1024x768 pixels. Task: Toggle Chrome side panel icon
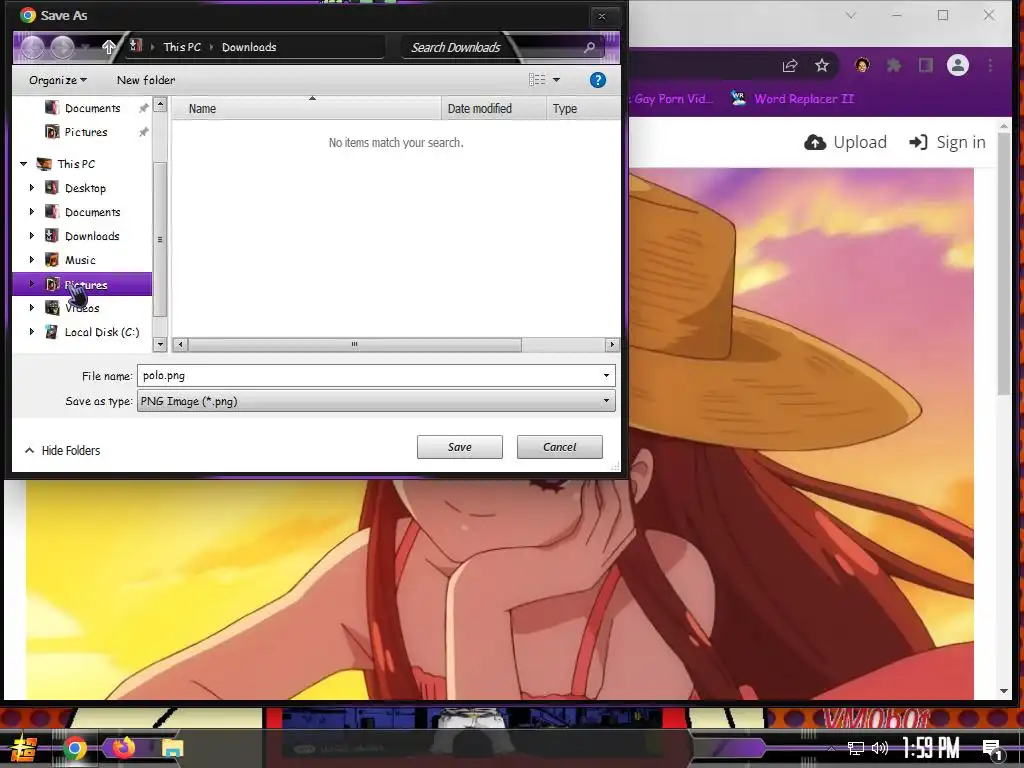click(925, 65)
